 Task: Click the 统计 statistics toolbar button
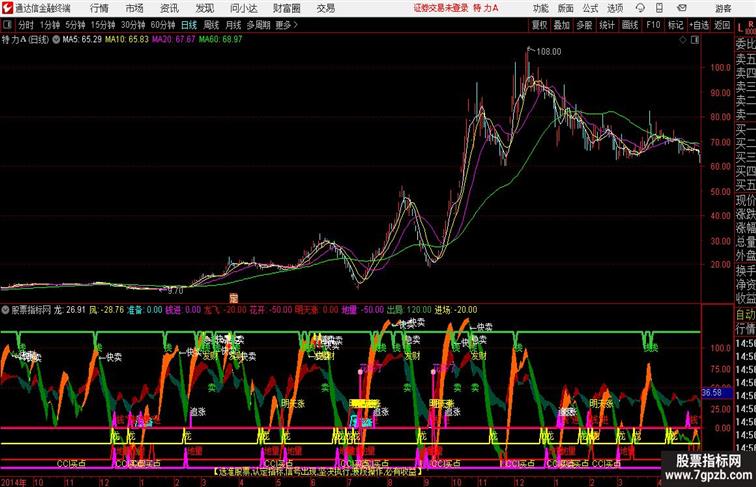point(607,25)
